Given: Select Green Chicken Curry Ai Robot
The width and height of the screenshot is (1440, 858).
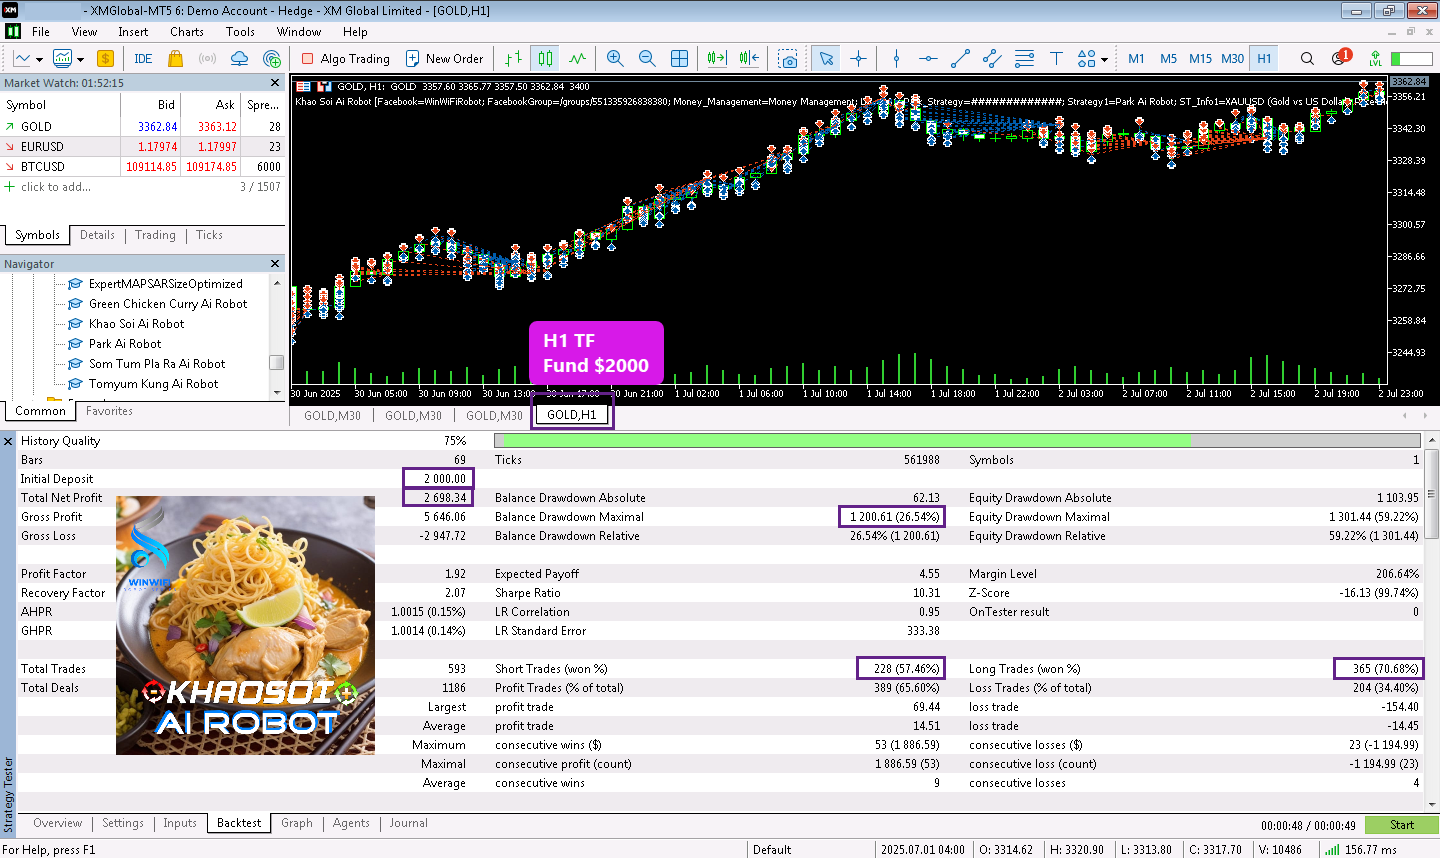Looking at the screenshot, I should (x=168, y=304).
